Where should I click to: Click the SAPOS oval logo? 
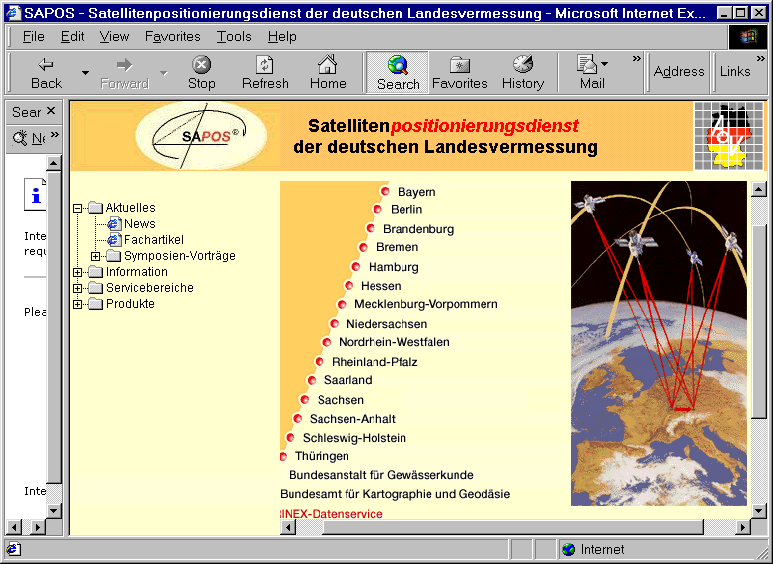(x=201, y=137)
